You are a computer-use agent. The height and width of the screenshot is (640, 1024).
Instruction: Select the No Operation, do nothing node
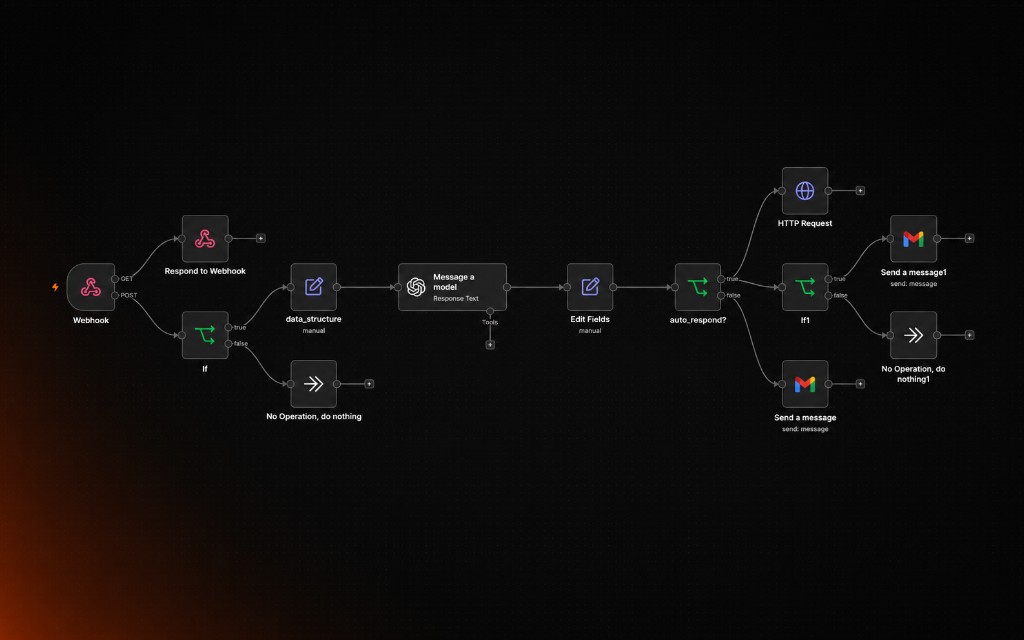[x=313, y=384]
